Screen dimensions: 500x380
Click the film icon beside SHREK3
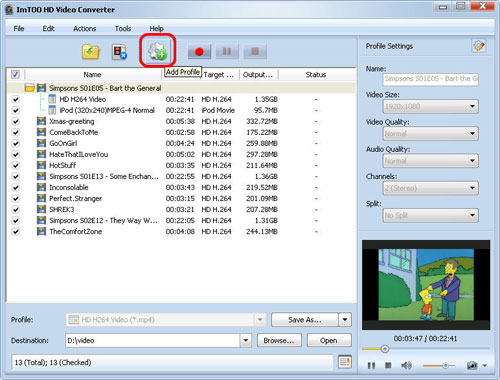[41, 209]
